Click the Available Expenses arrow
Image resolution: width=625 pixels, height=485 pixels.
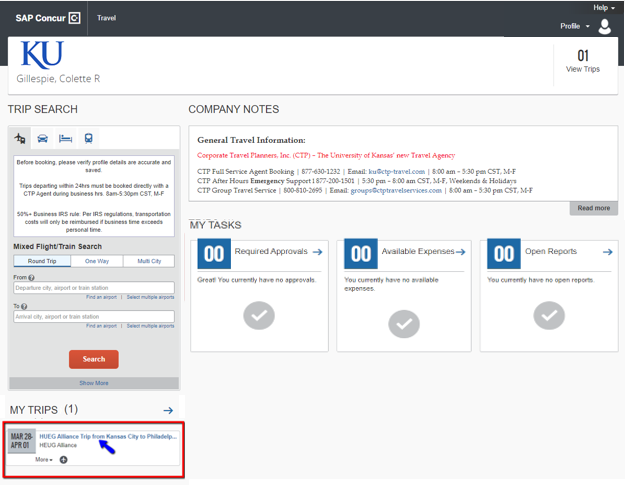(460, 252)
